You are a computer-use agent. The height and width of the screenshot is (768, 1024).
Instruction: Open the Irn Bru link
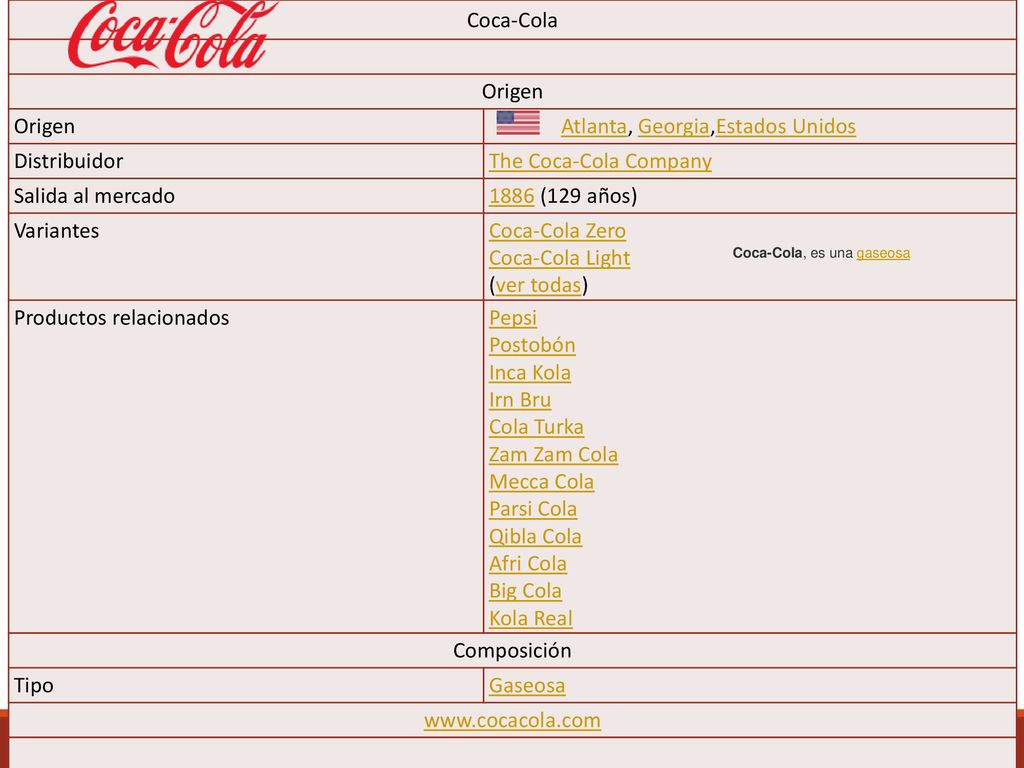520,400
